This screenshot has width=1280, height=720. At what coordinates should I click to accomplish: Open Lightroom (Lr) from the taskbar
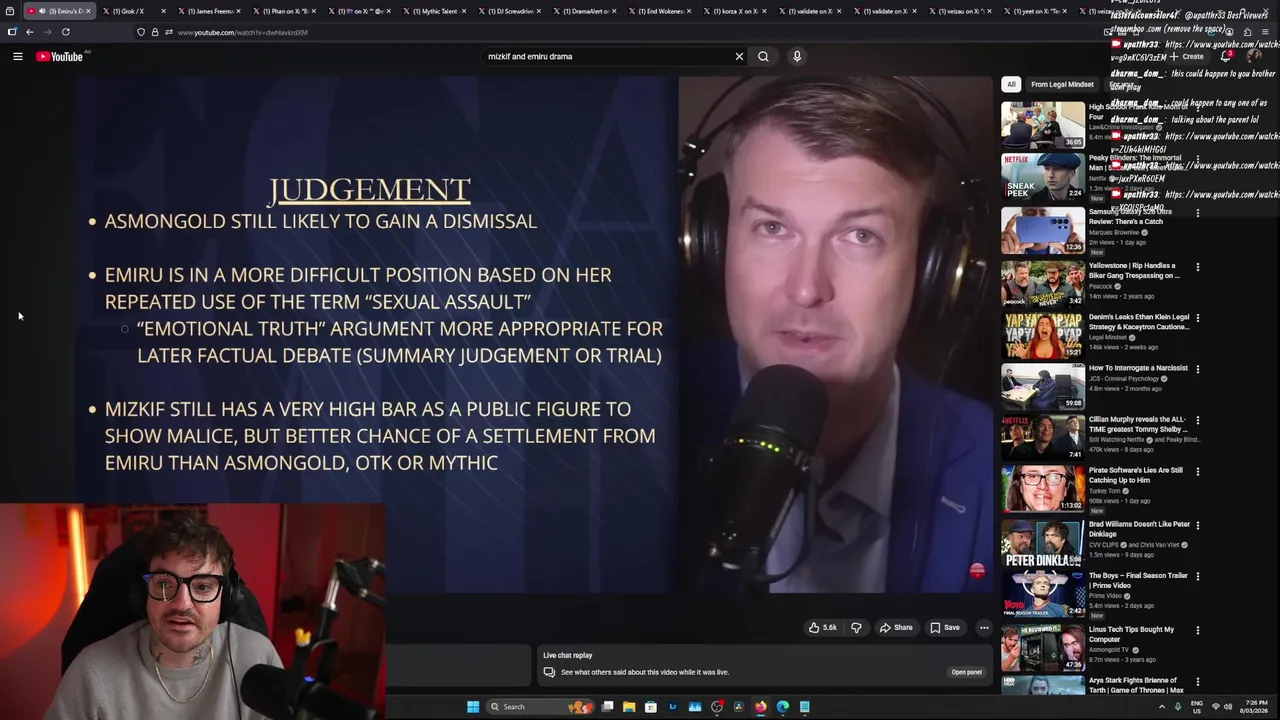point(673,707)
